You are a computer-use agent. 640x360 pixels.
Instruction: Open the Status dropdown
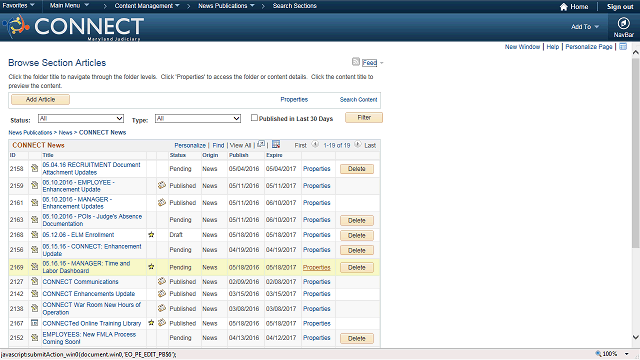pyautogui.click(x=81, y=118)
